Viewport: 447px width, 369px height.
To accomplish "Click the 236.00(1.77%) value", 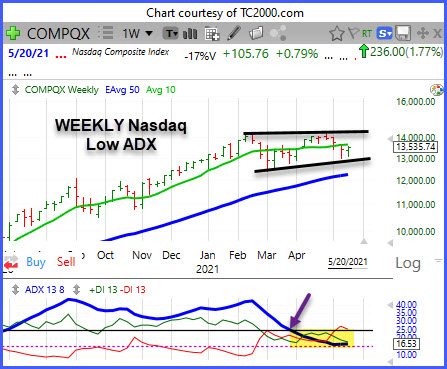I will pos(406,52).
